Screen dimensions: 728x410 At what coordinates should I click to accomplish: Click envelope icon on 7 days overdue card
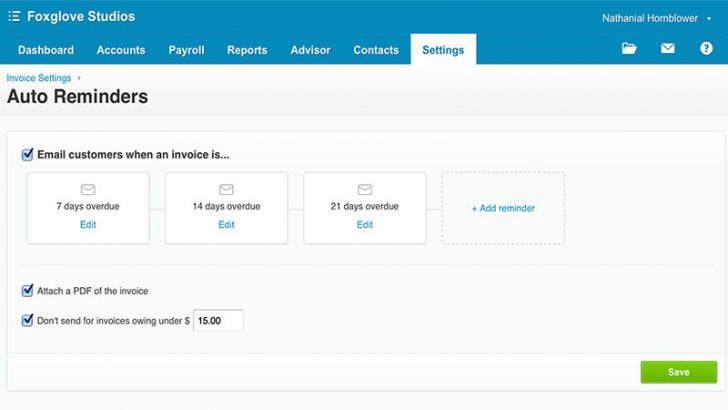(x=88, y=189)
